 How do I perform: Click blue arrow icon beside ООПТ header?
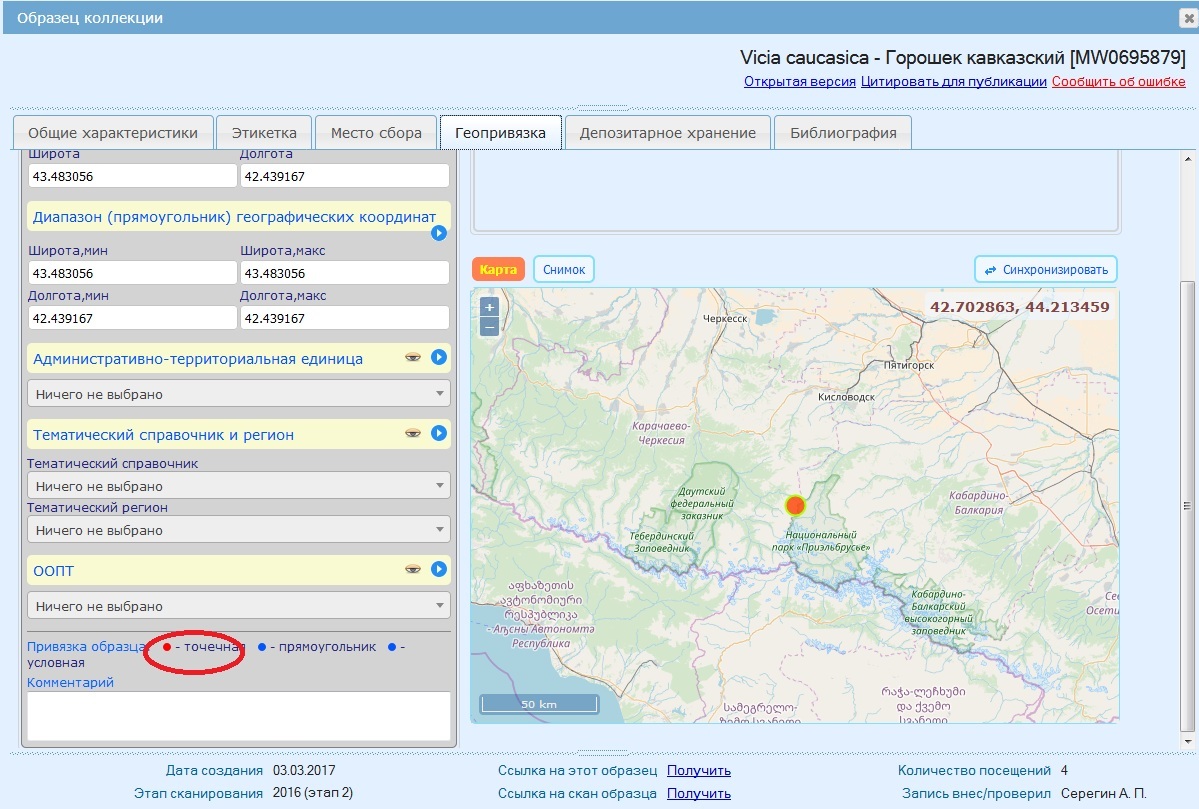(438, 570)
